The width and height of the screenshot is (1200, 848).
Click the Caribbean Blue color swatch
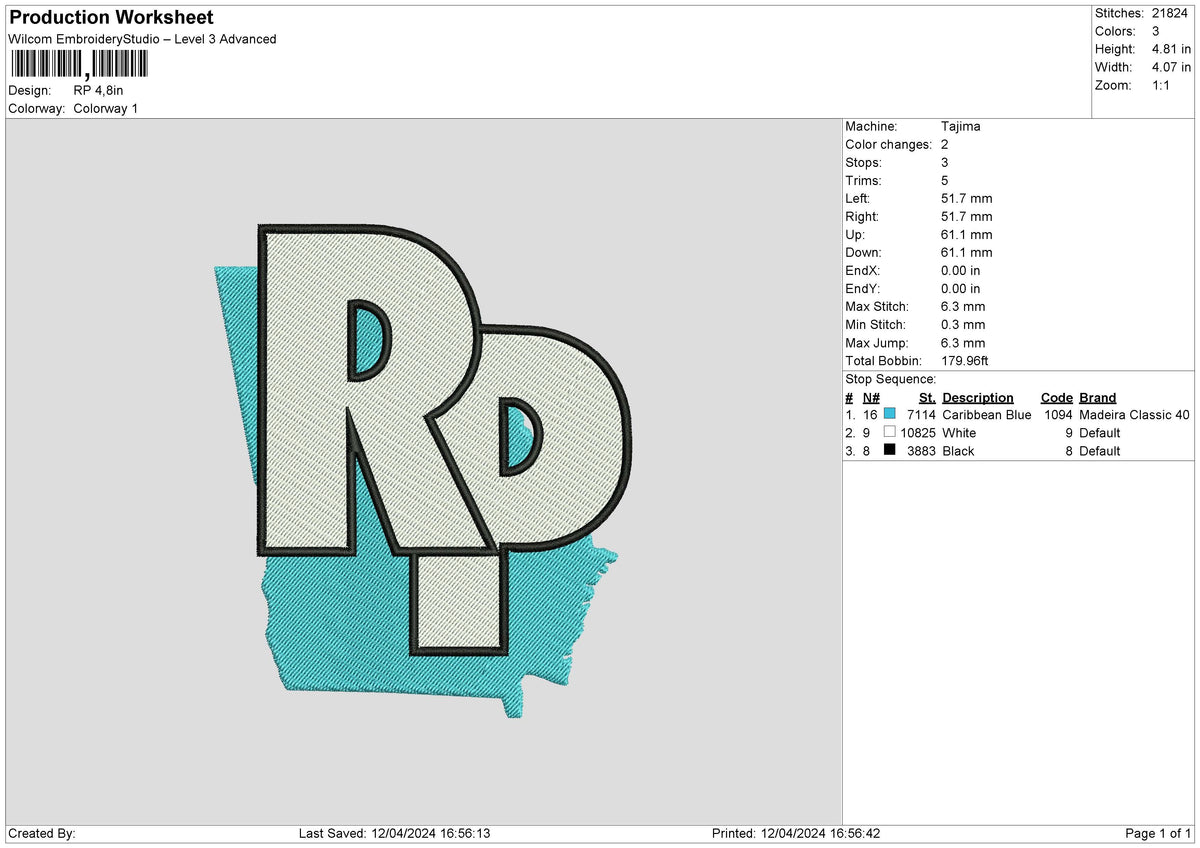tap(889, 415)
